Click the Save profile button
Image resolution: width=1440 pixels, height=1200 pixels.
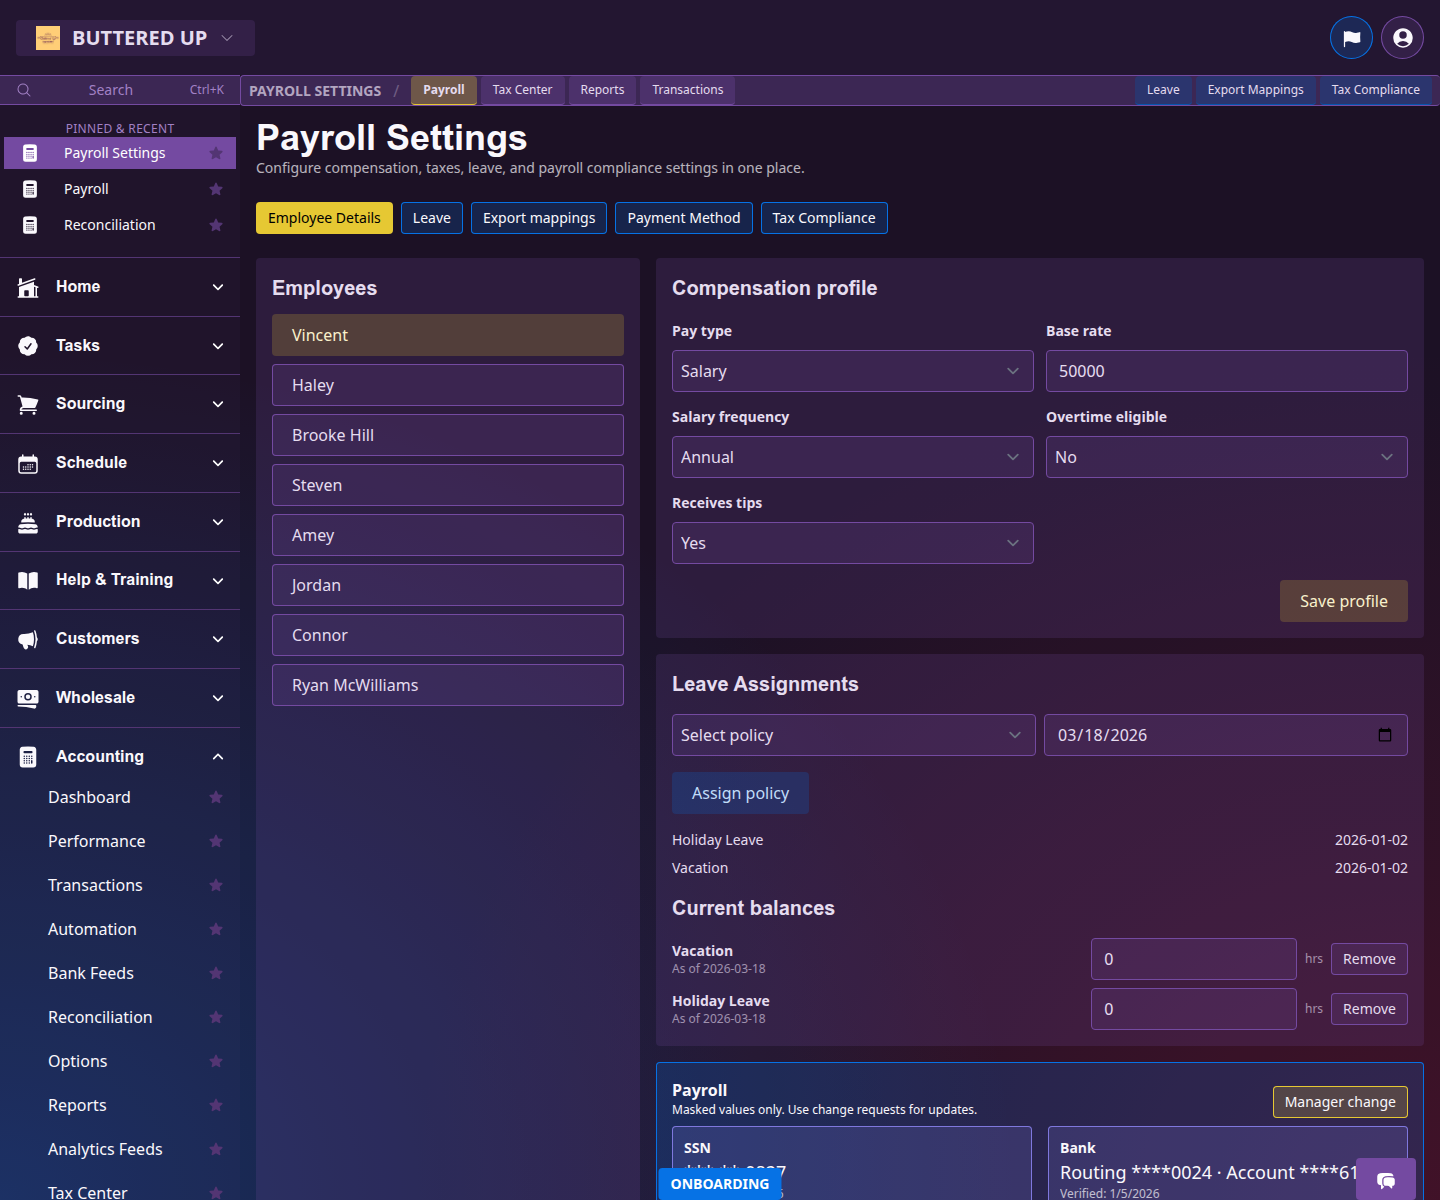[1343, 601]
